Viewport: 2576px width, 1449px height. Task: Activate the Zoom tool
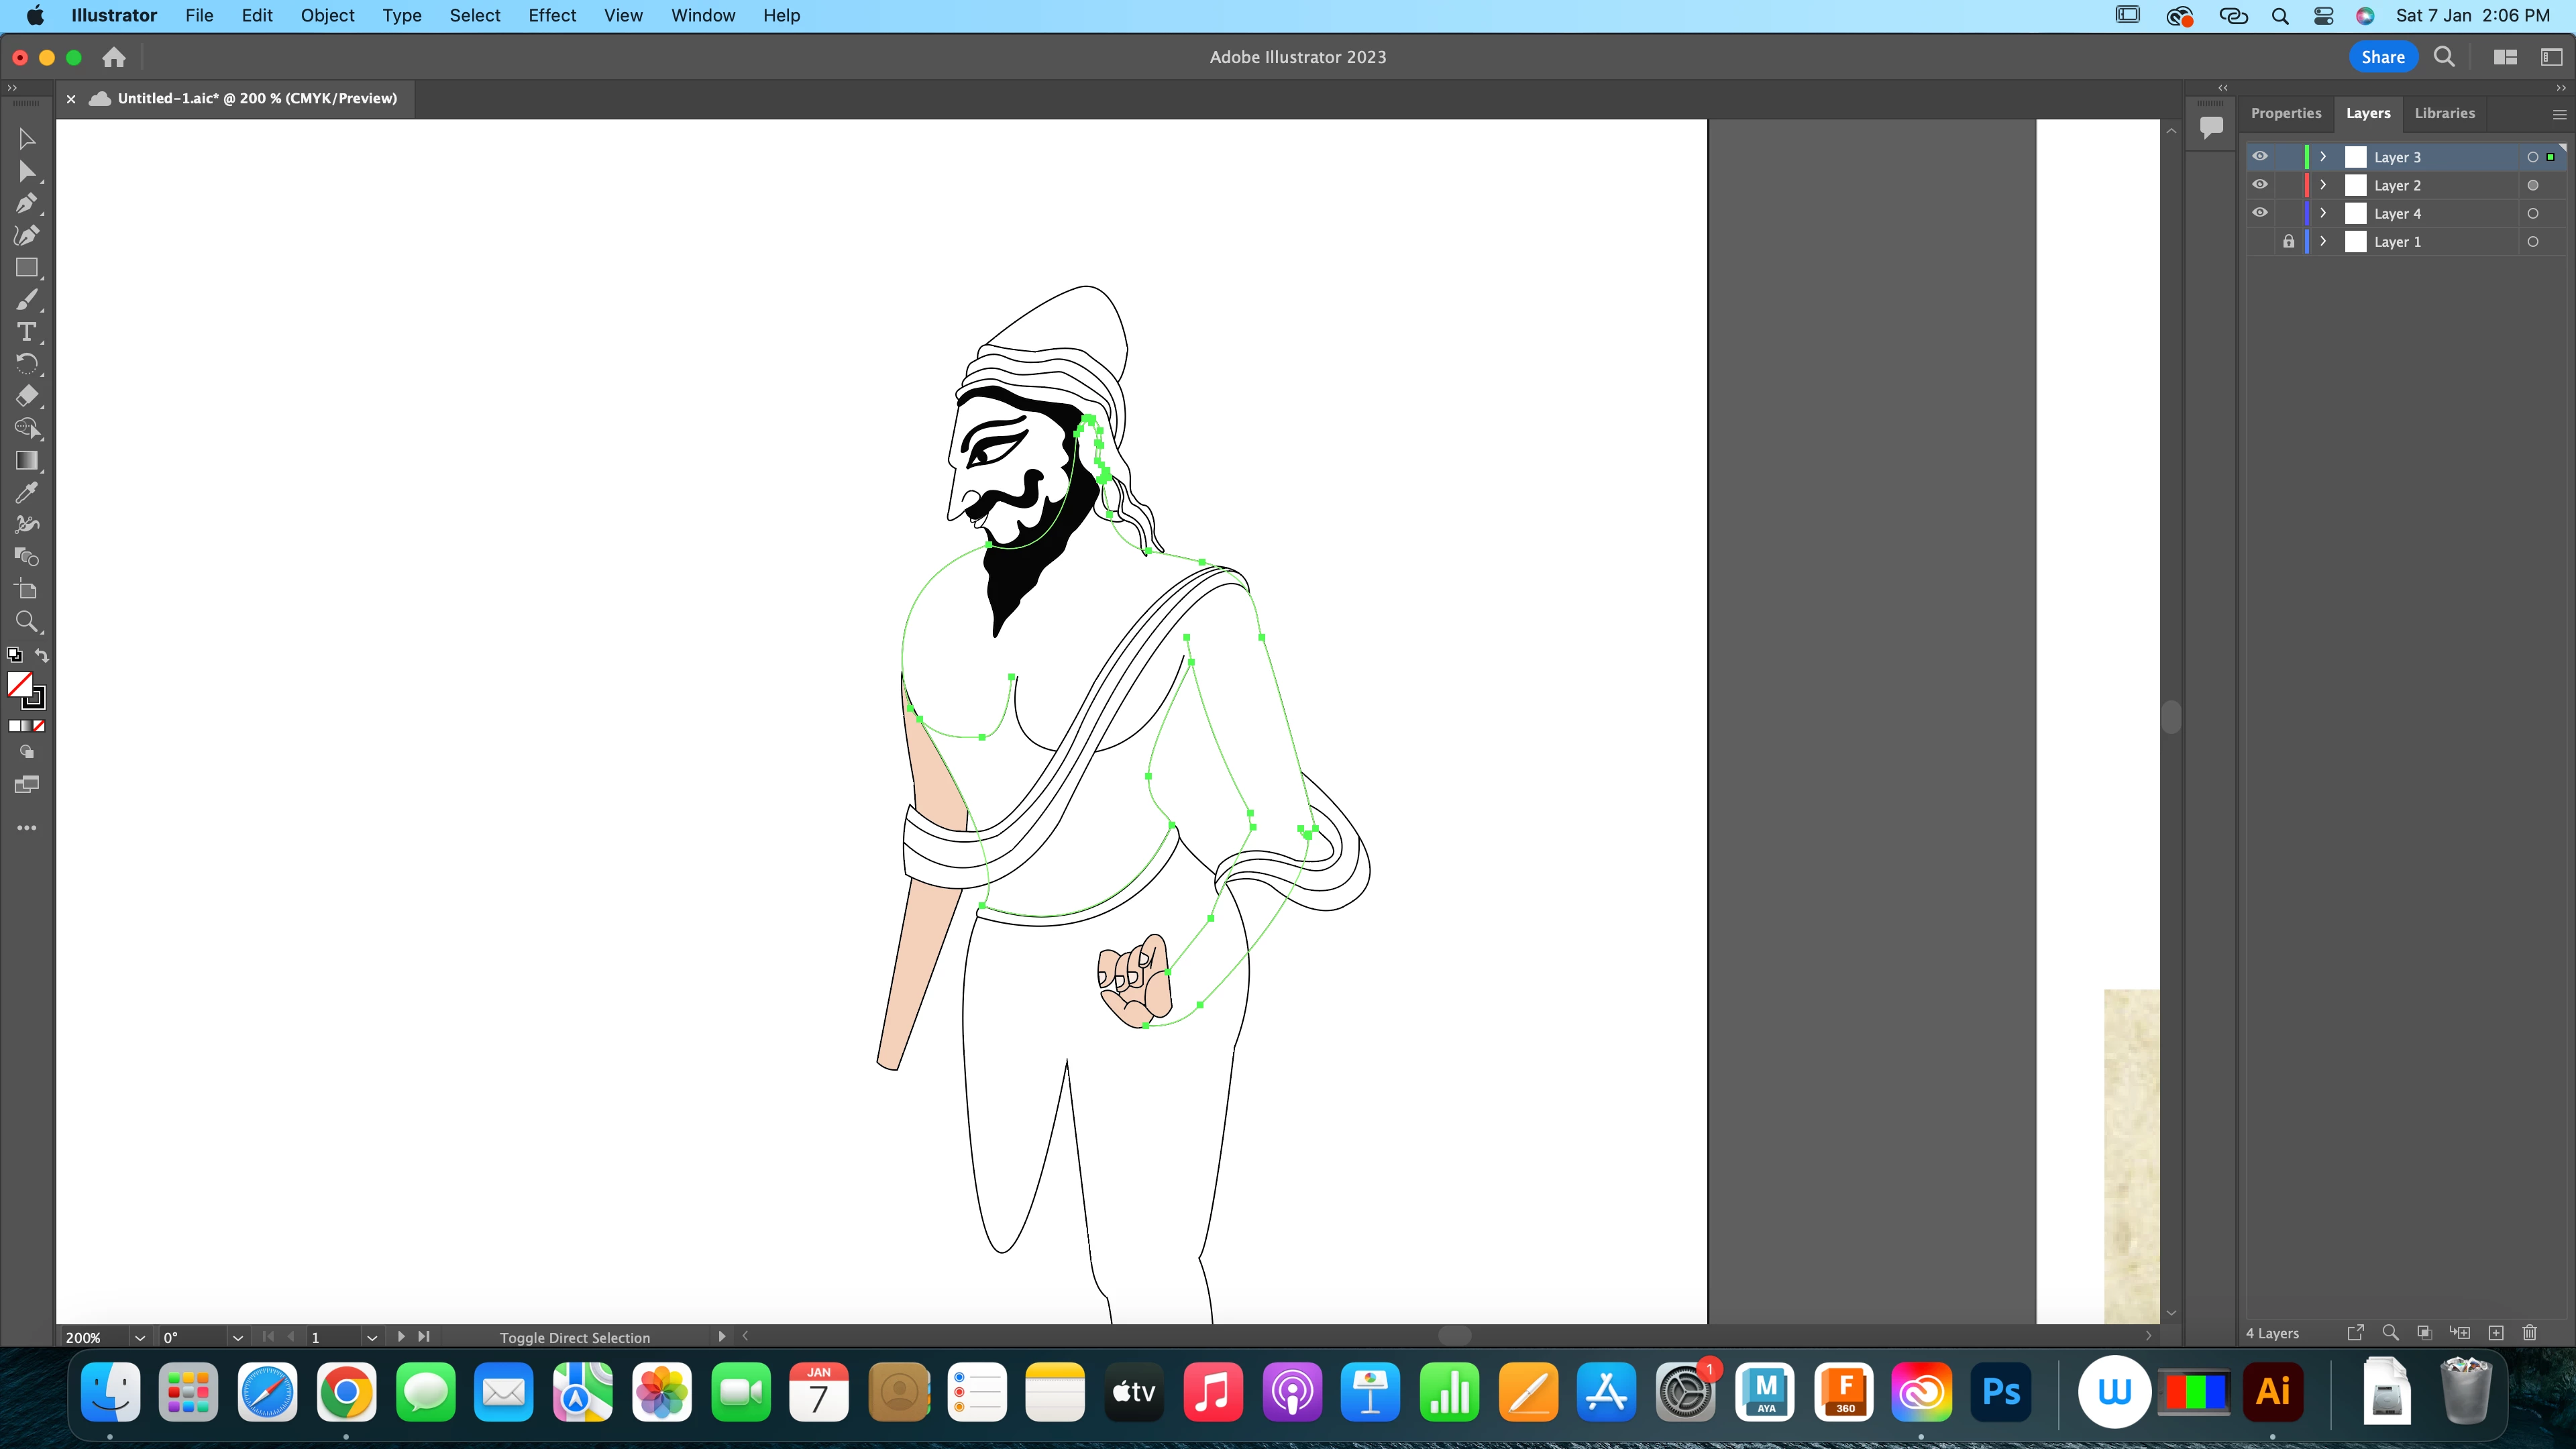pos(27,622)
